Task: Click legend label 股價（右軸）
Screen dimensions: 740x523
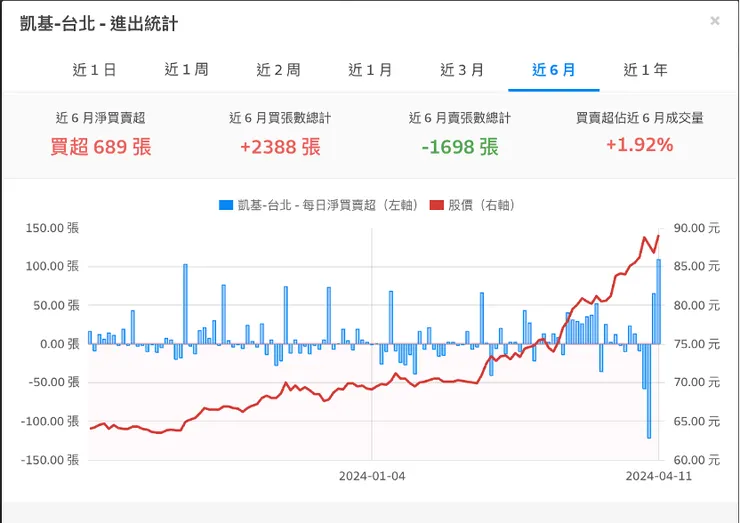Action: click(481, 205)
